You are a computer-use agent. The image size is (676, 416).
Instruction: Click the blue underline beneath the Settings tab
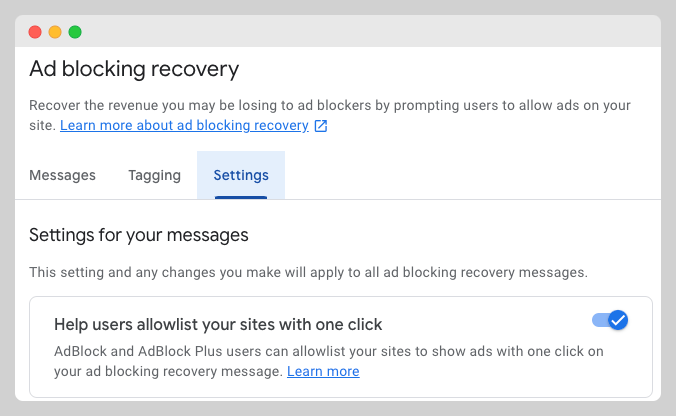[x=241, y=197]
